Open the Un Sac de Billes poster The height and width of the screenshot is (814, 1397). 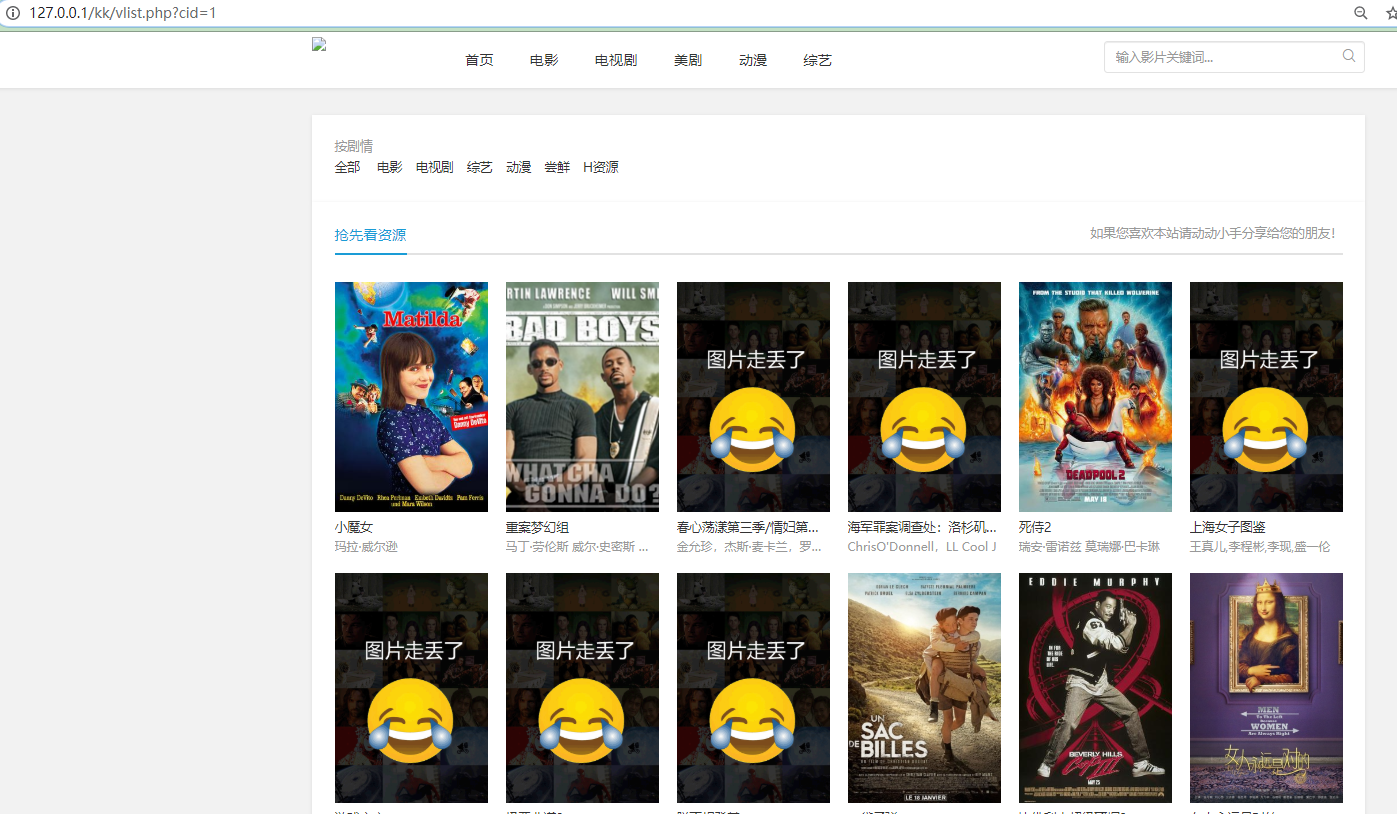point(924,688)
